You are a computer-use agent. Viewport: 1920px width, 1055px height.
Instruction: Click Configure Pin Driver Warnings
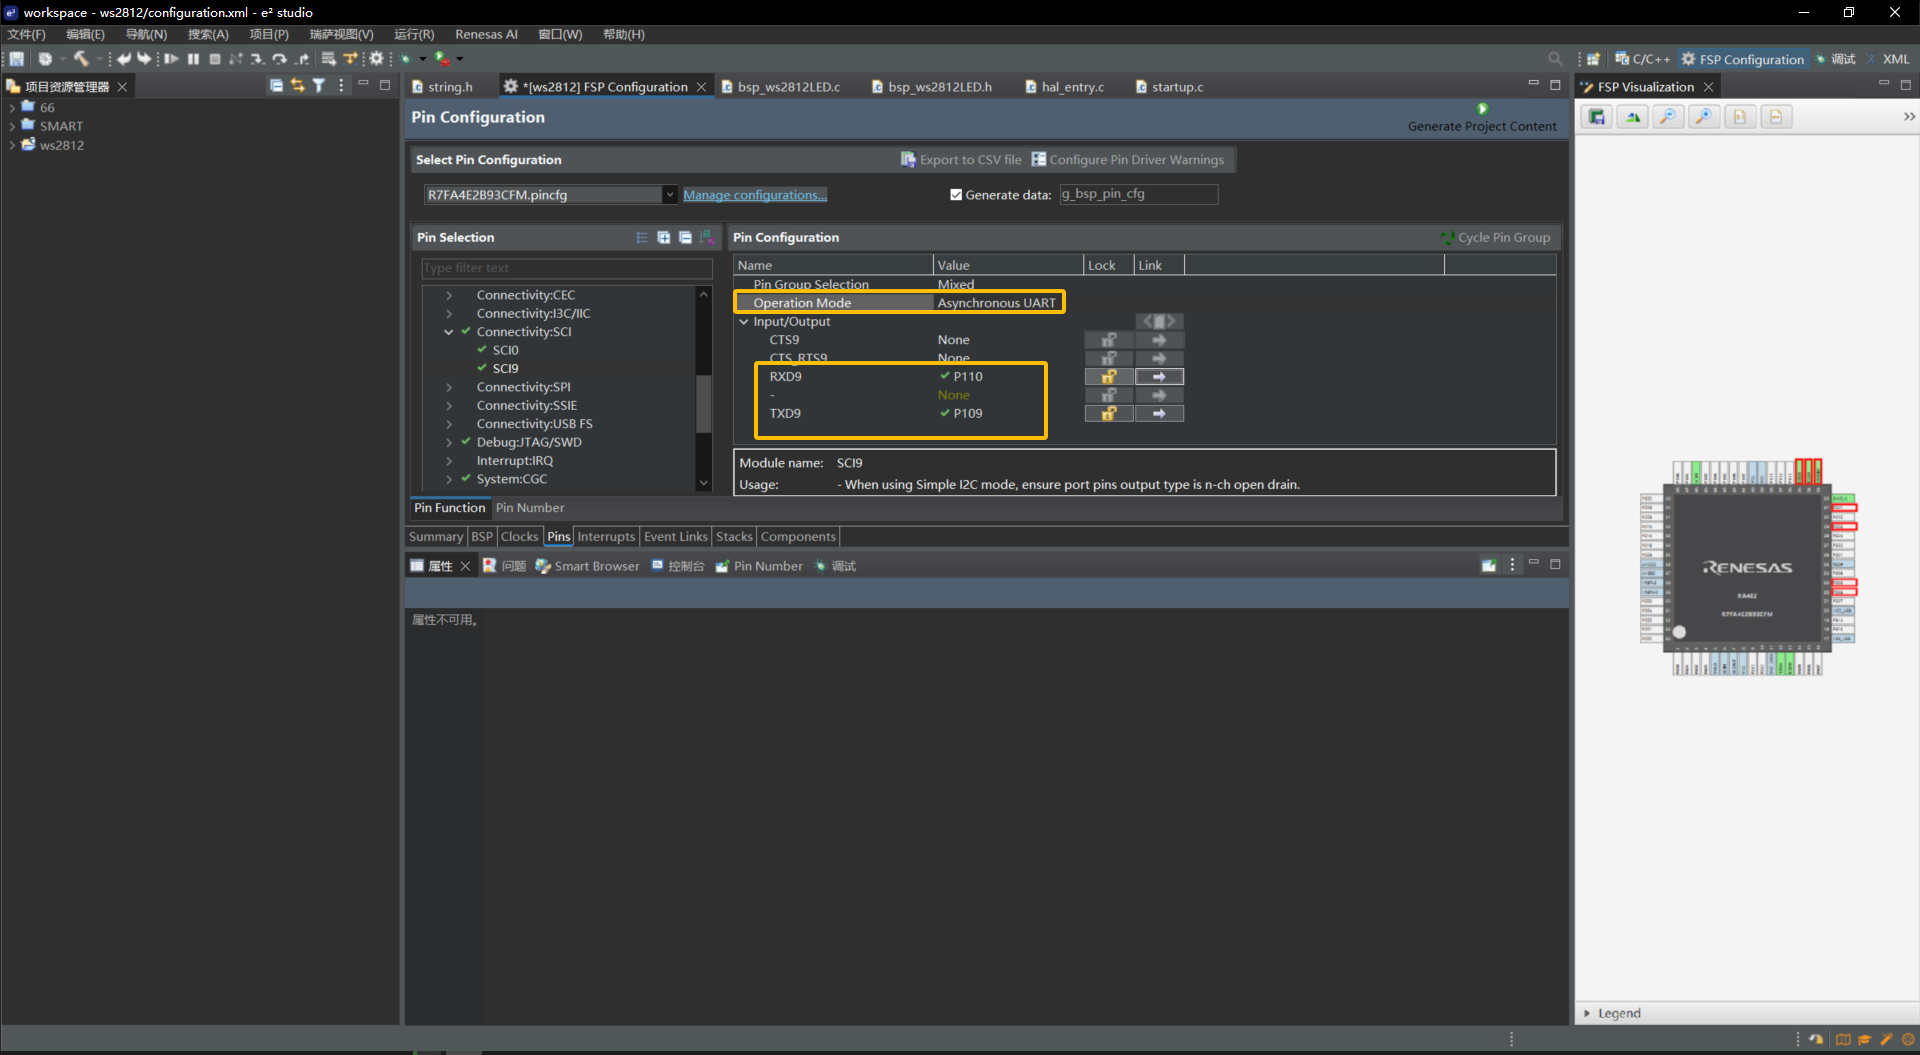[1127, 159]
